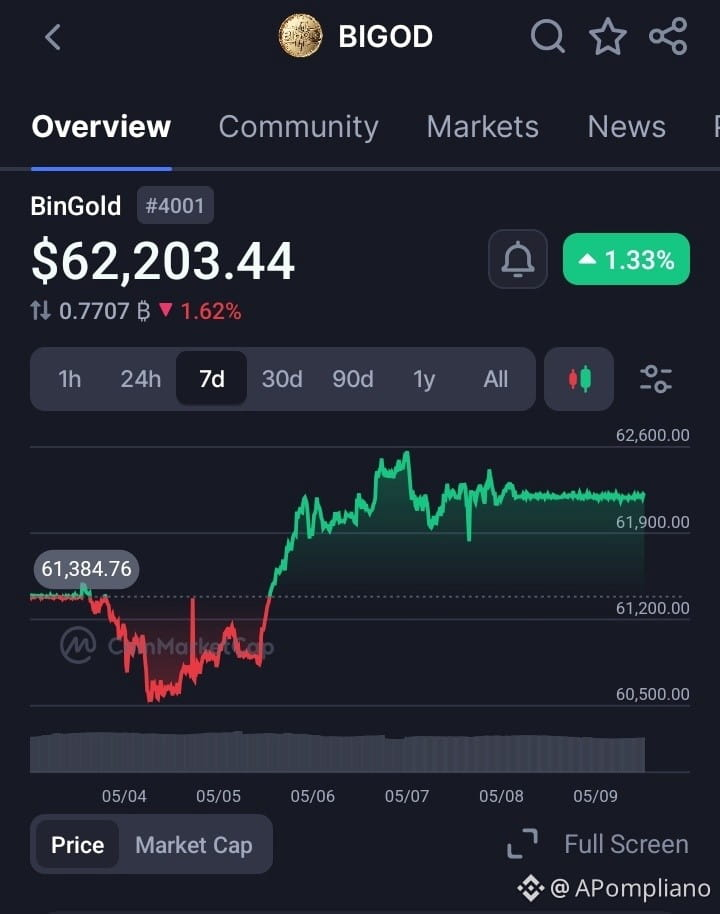The height and width of the screenshot is (914, 720).
Task: Switch chart to Market Cap
Action: [194, 845]
